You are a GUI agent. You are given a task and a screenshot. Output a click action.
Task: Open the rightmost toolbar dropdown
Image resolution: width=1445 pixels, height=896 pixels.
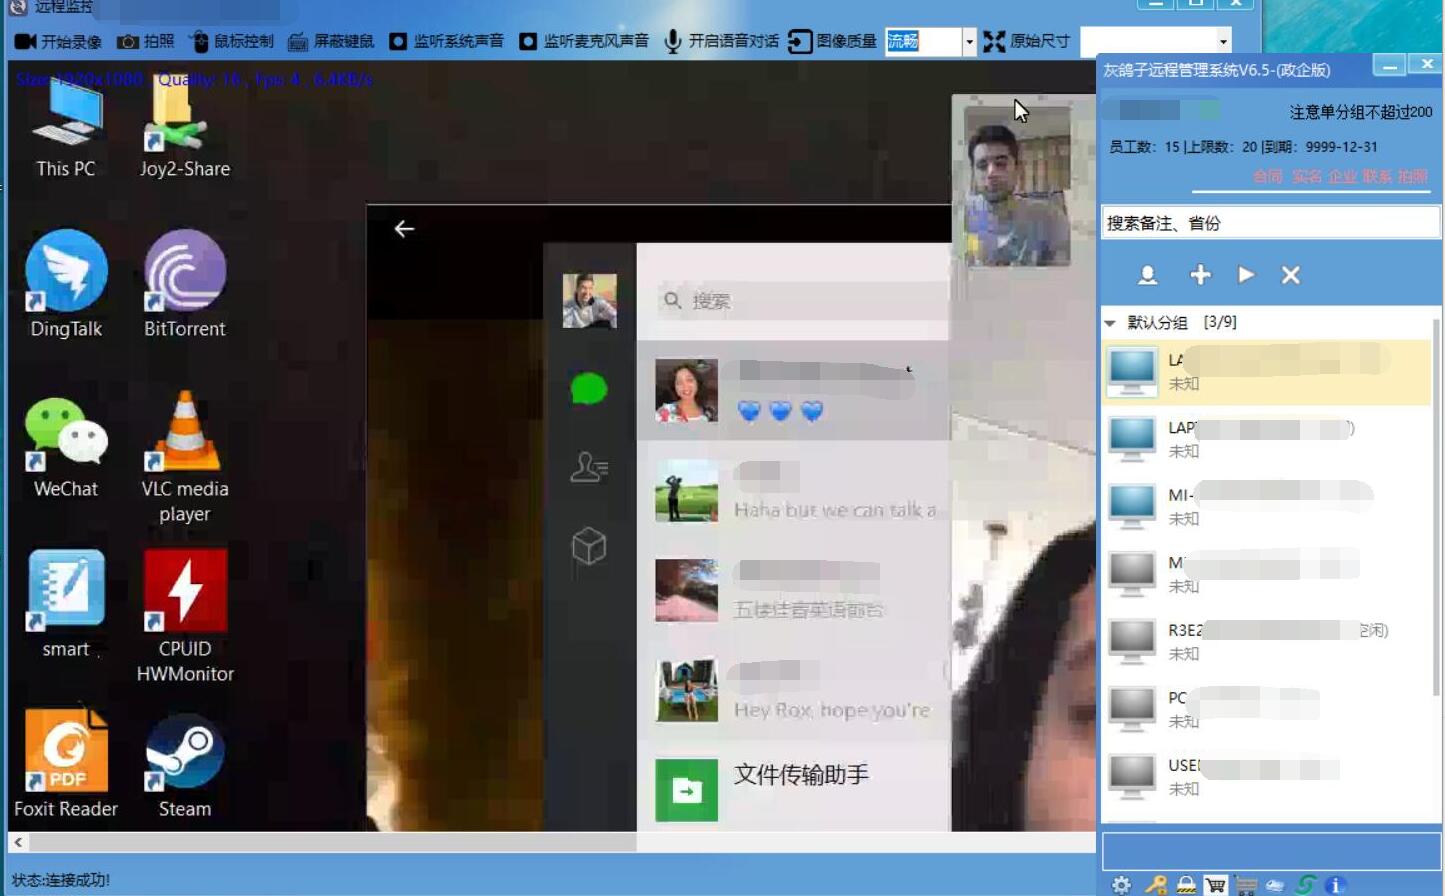[1222, 41]
